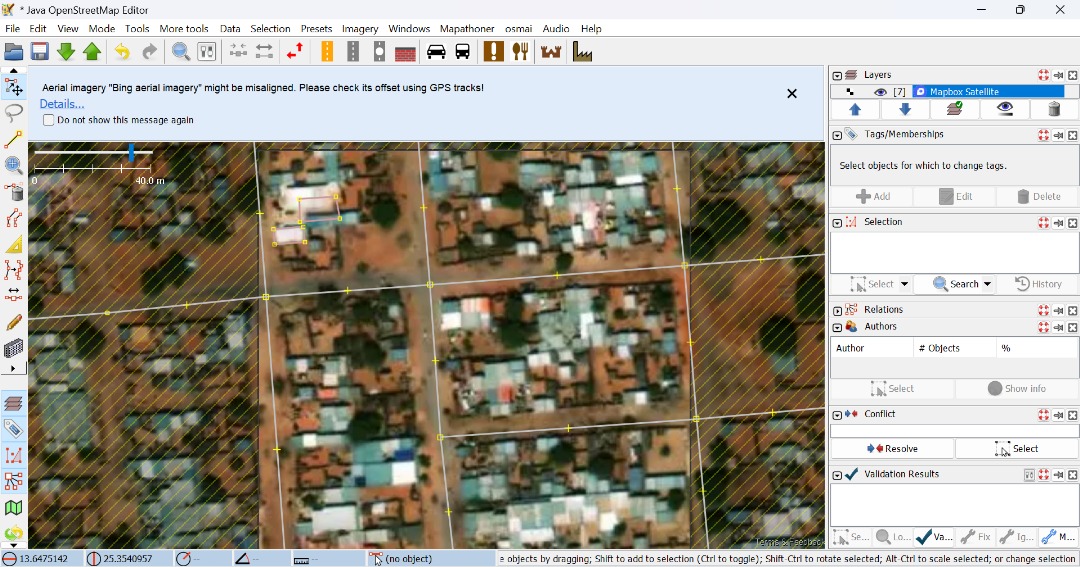Activate the select and move tool
The image size is (1080, 567).
13,87
